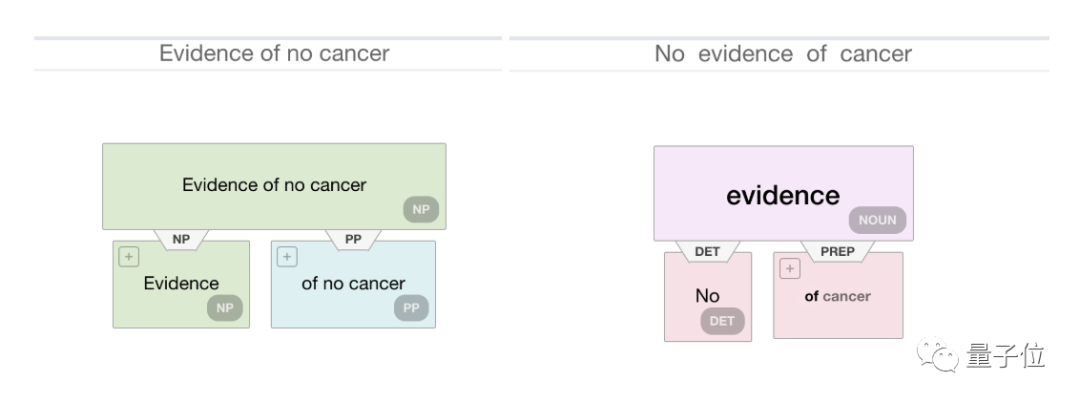Select the 'No' determiner node
Viewport: 1080px width, 403px height.
tap(708, 297)
